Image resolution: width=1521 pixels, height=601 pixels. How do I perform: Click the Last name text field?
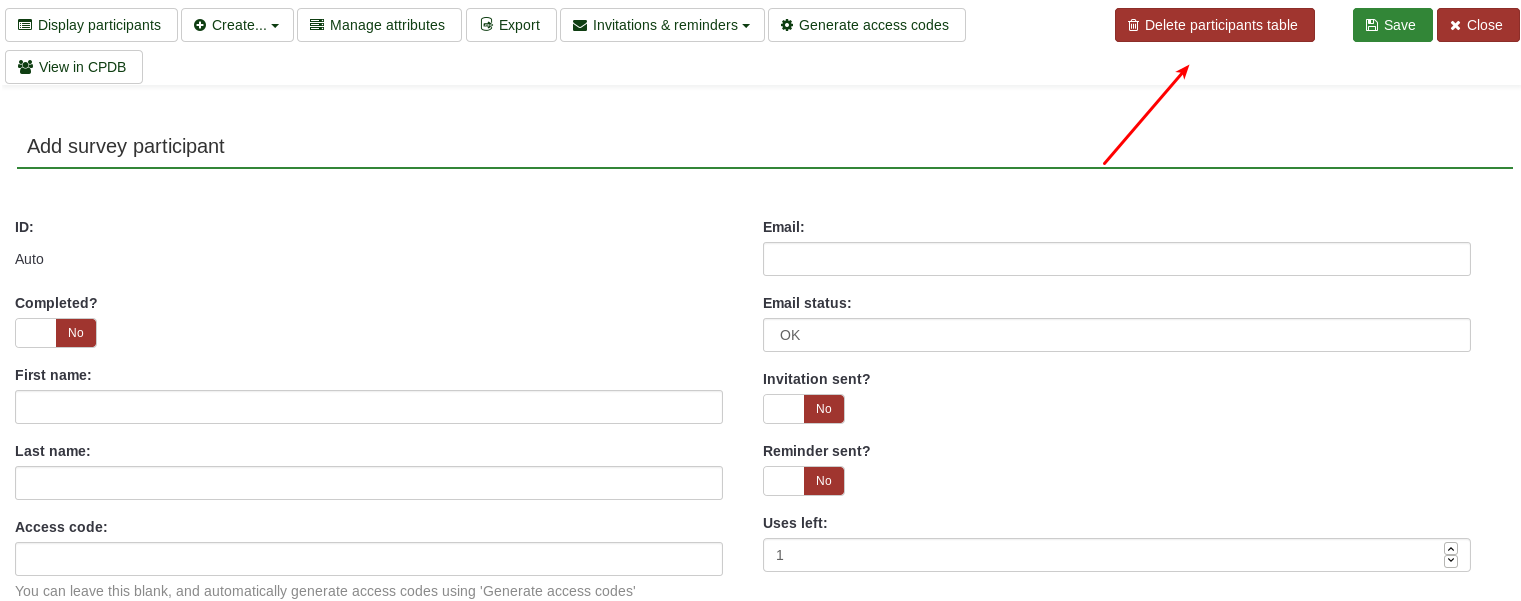pos(368,483)
